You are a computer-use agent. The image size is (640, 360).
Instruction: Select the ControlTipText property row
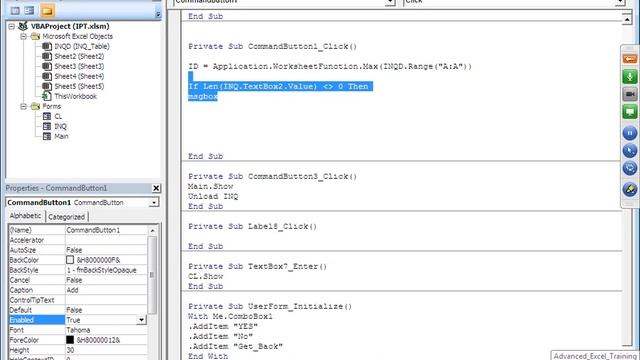(78, 300)
